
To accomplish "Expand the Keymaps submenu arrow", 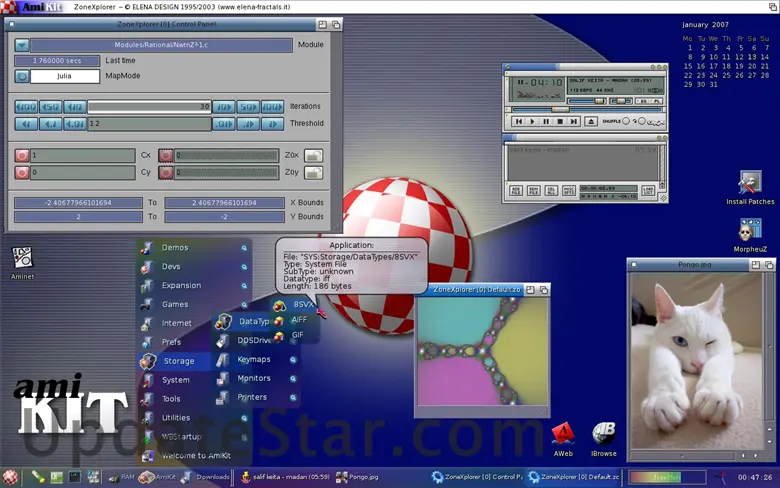I will coord(293,360).
